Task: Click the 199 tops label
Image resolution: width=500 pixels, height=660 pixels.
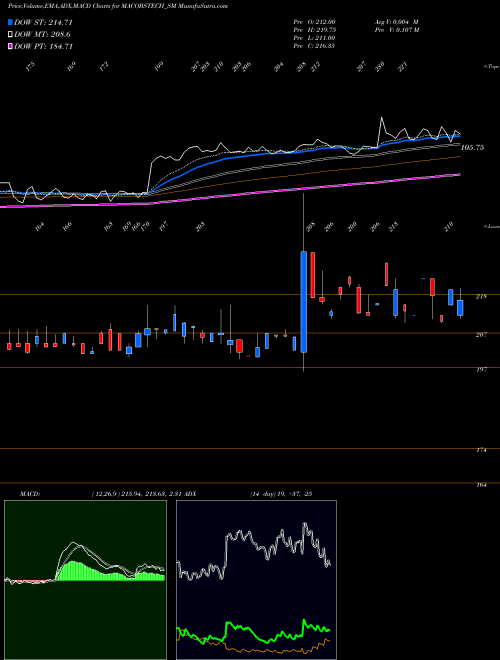Action: [158, 67]
